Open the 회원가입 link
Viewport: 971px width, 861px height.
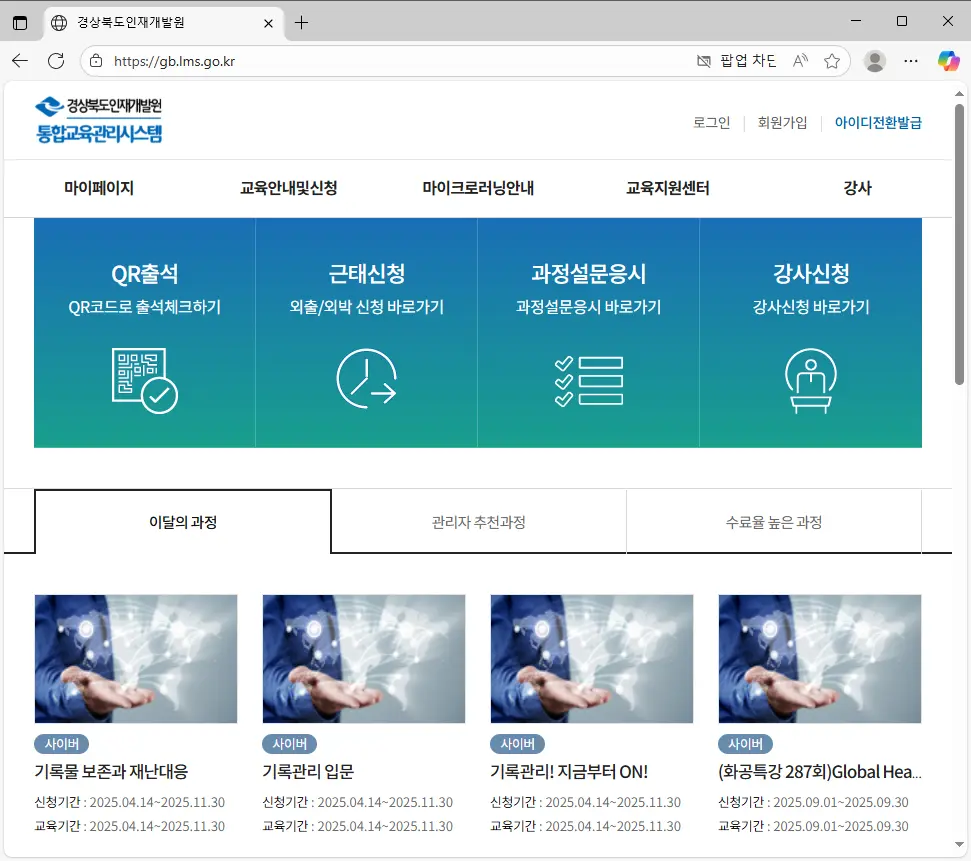click(782, 123)
